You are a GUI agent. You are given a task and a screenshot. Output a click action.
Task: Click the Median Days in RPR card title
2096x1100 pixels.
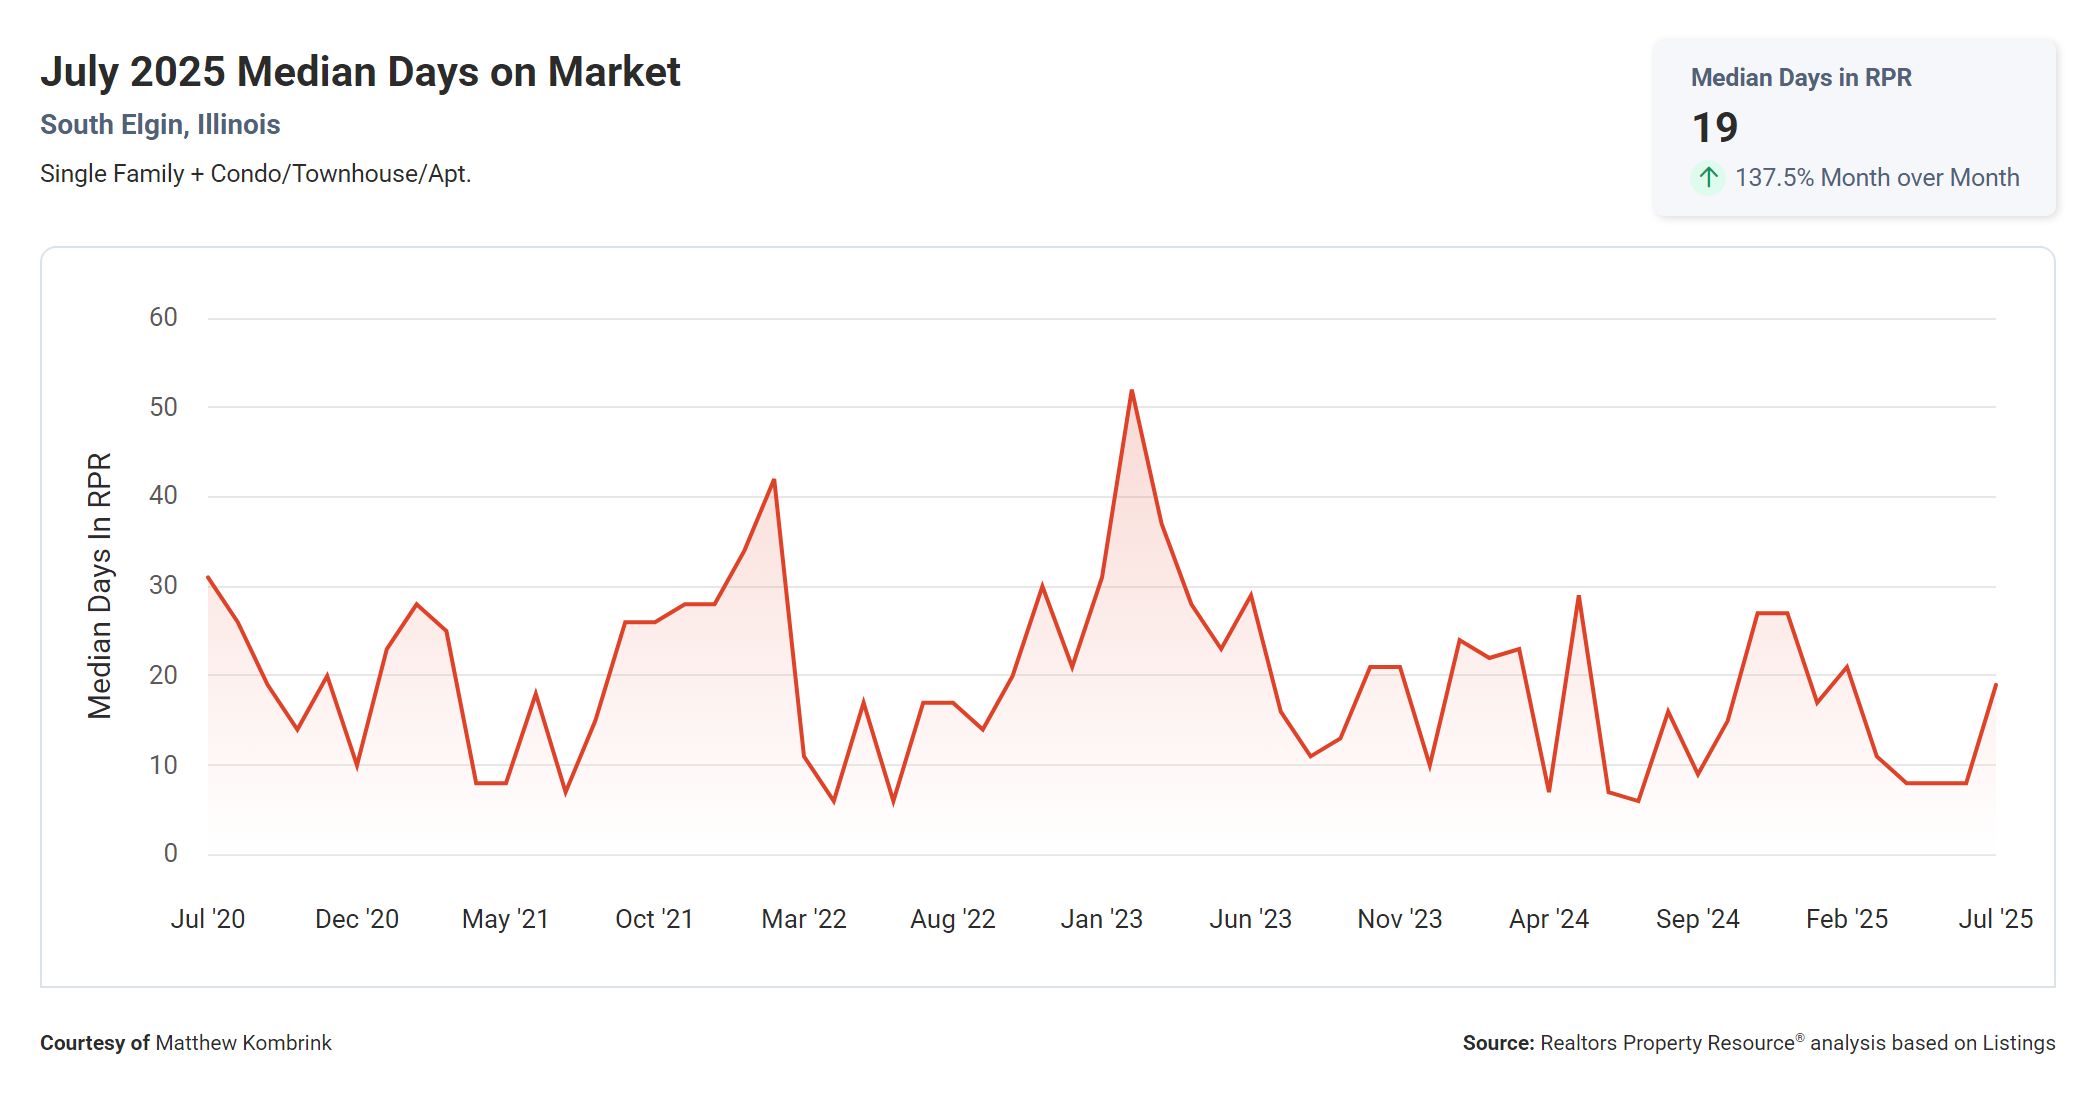(1800, 78)
